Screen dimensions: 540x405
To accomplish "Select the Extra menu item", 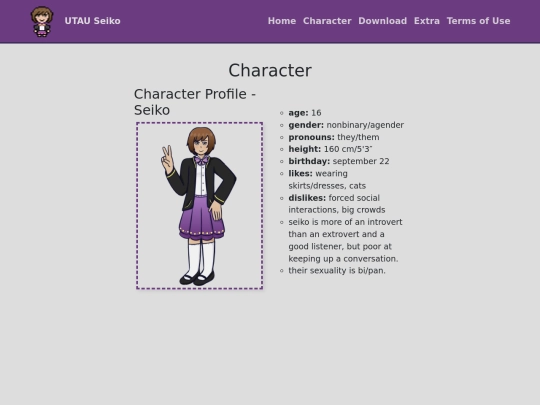I will click(427, 21).
